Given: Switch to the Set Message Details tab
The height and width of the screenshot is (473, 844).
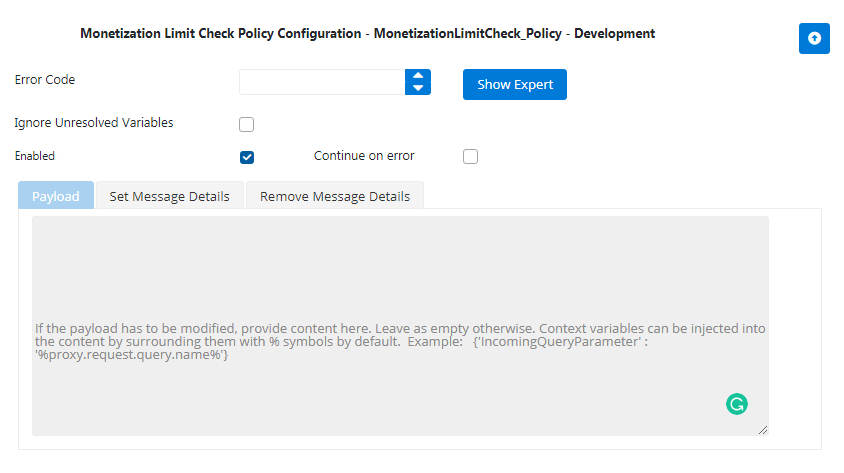Looking at the screenshot, I should point(170,196).
